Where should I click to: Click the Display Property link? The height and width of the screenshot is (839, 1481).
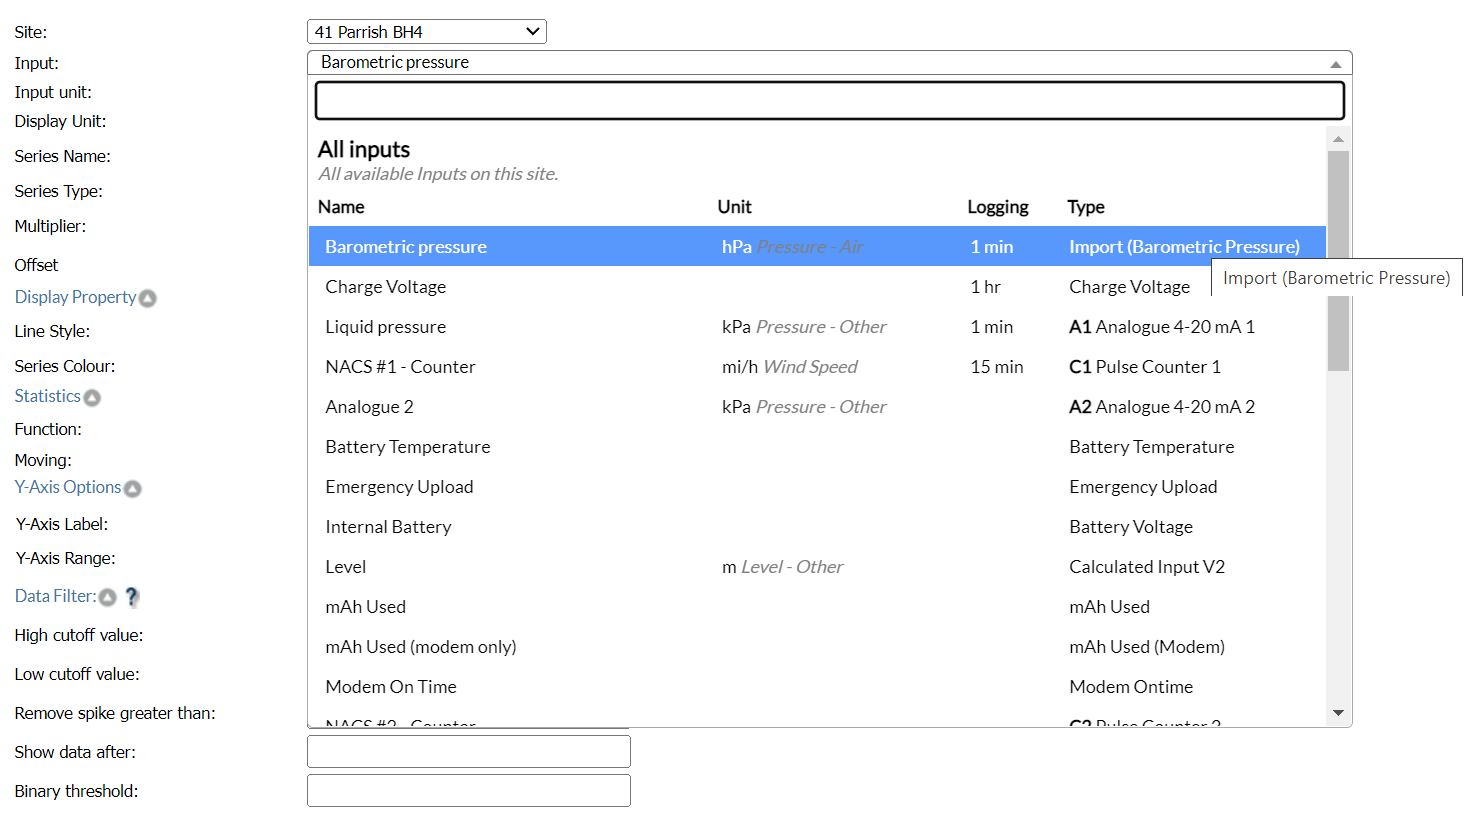(75, 297)
